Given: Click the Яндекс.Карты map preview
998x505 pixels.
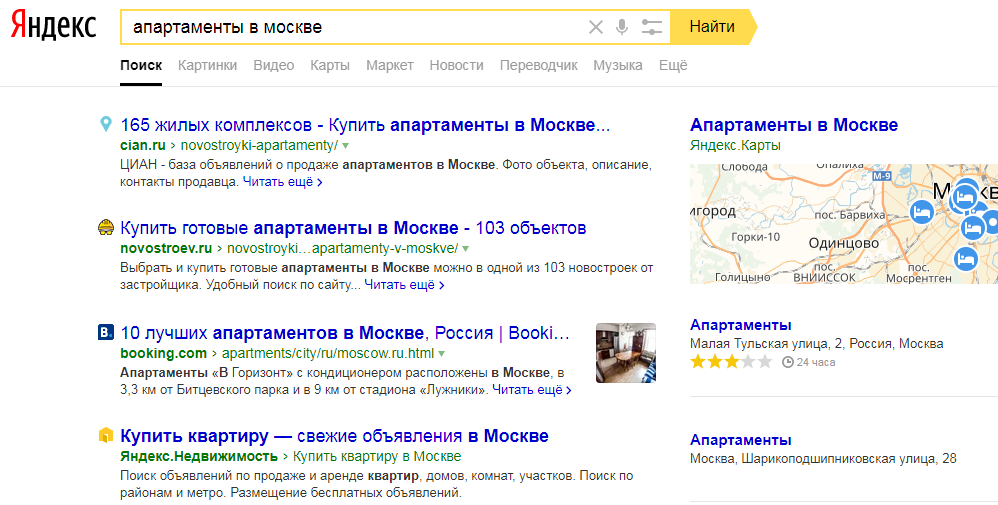Looking at the screenshot, I should [x=844, y=224].
